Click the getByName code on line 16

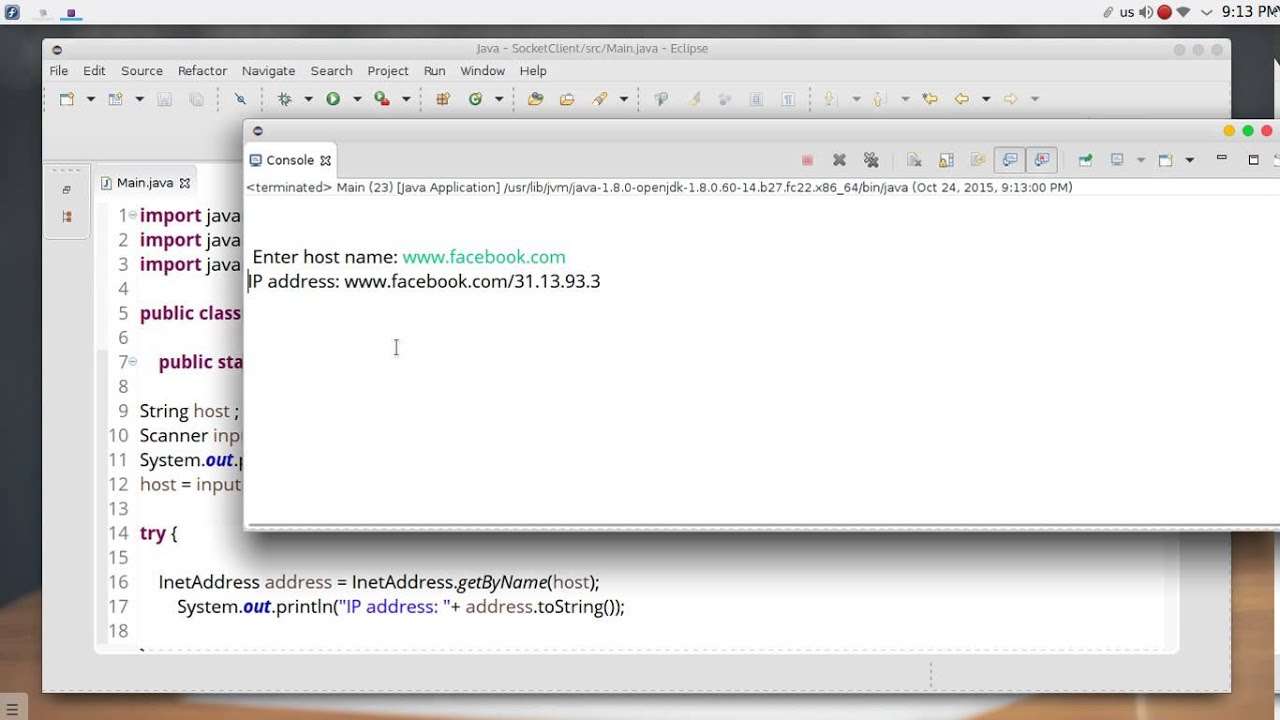click(503, 582)
